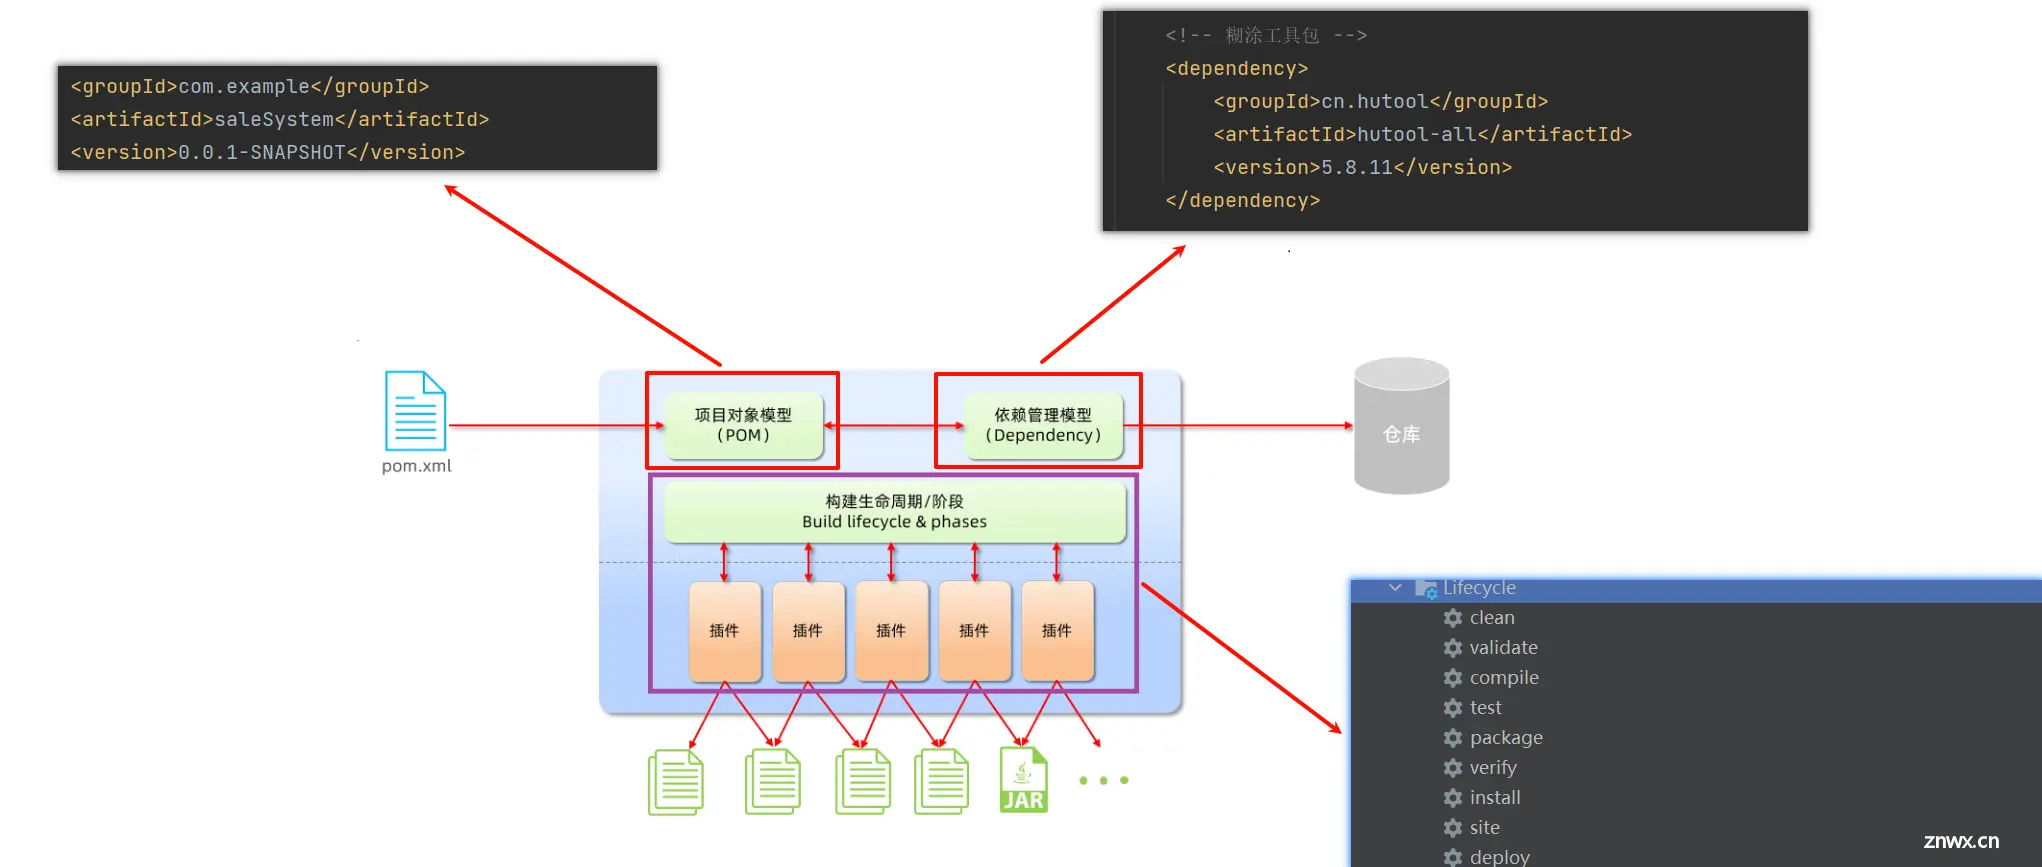Click the hutool-all artifactId line
2042x867 pixels.
pos(1423,135)
